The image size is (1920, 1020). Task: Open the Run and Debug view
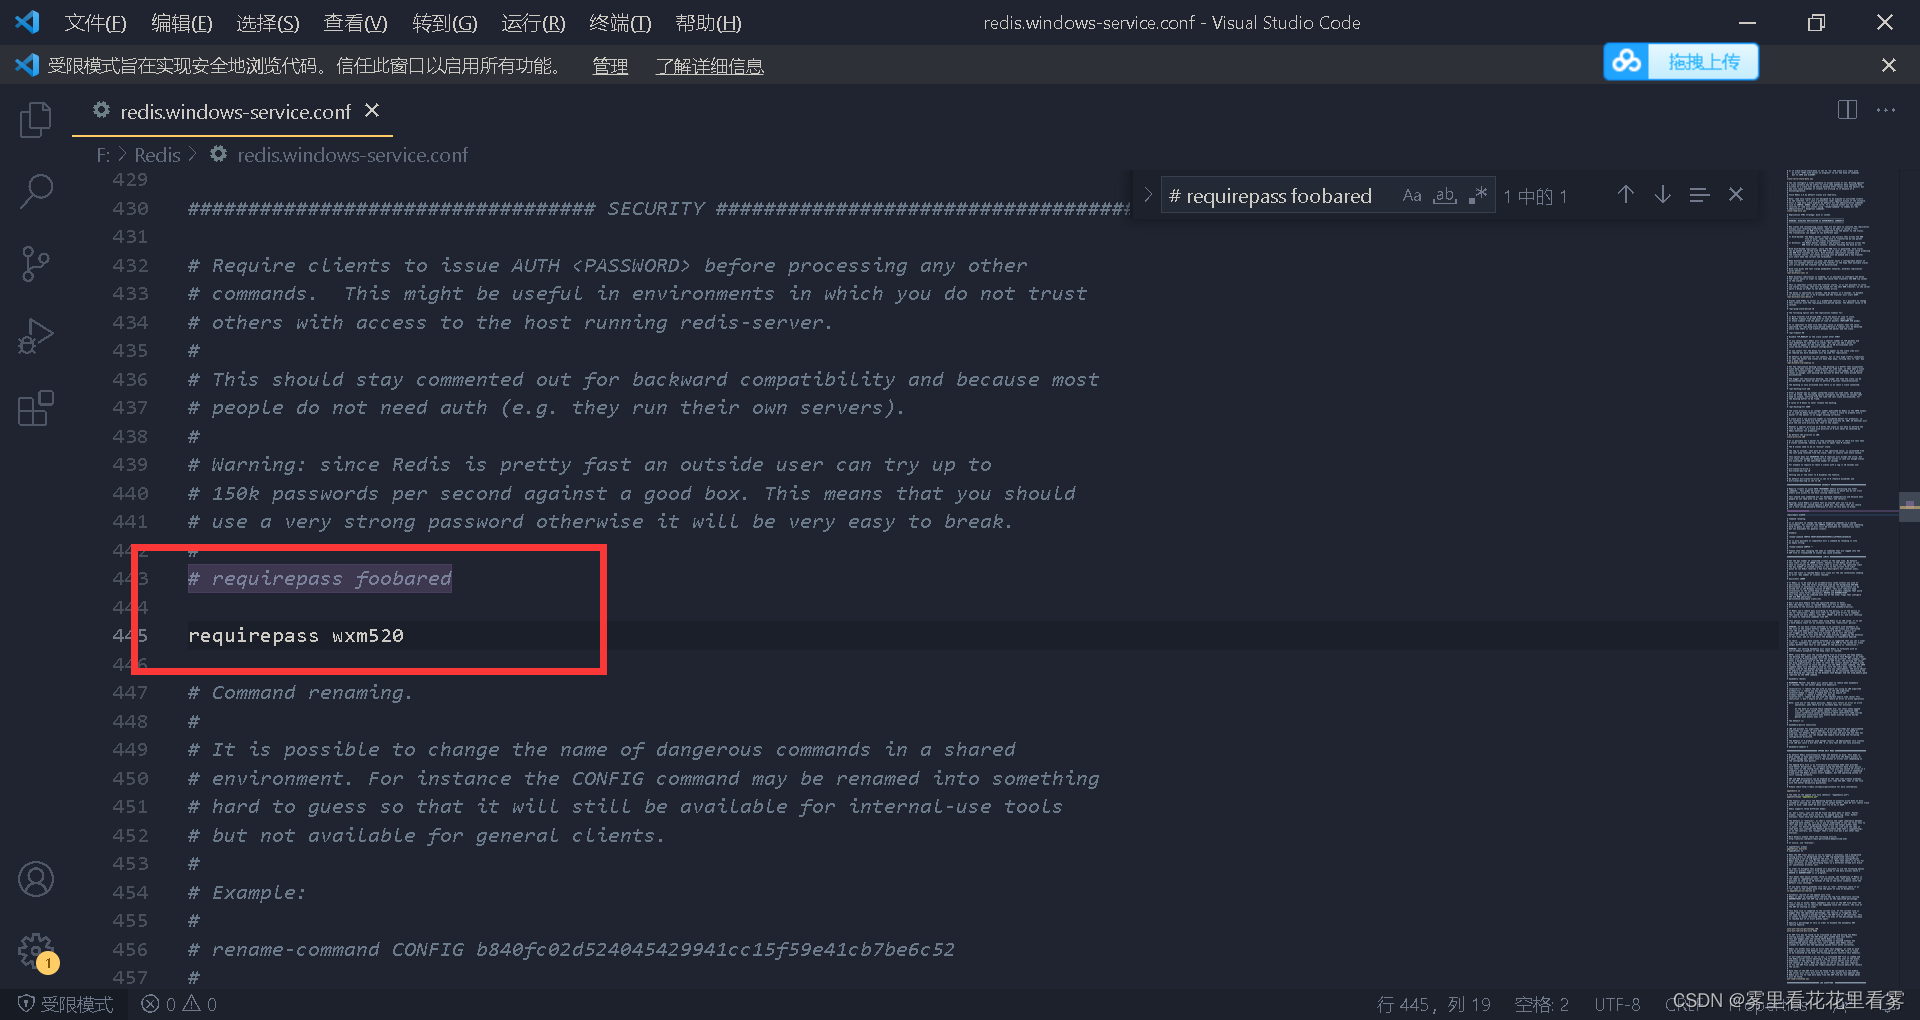(x=36, y=336)
